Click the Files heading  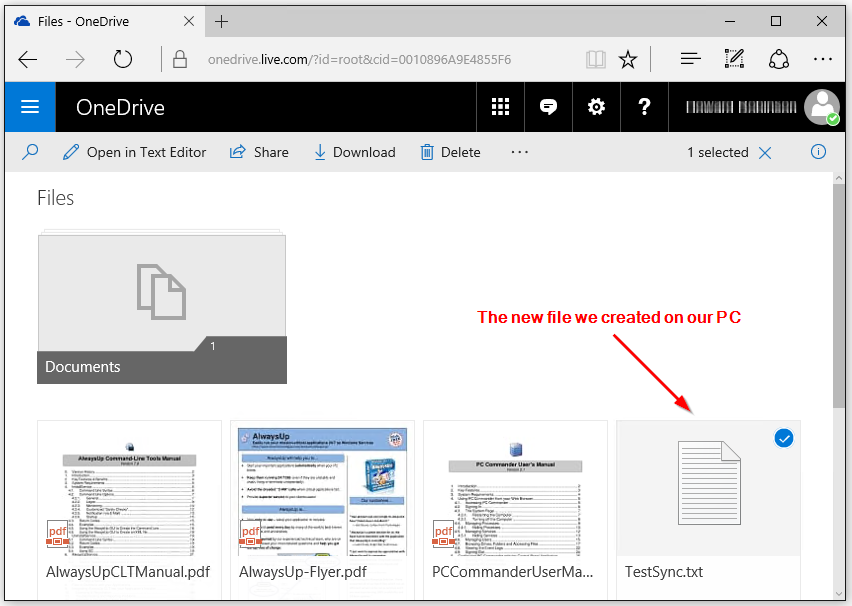pyautogui.click(x=55, y=198)
